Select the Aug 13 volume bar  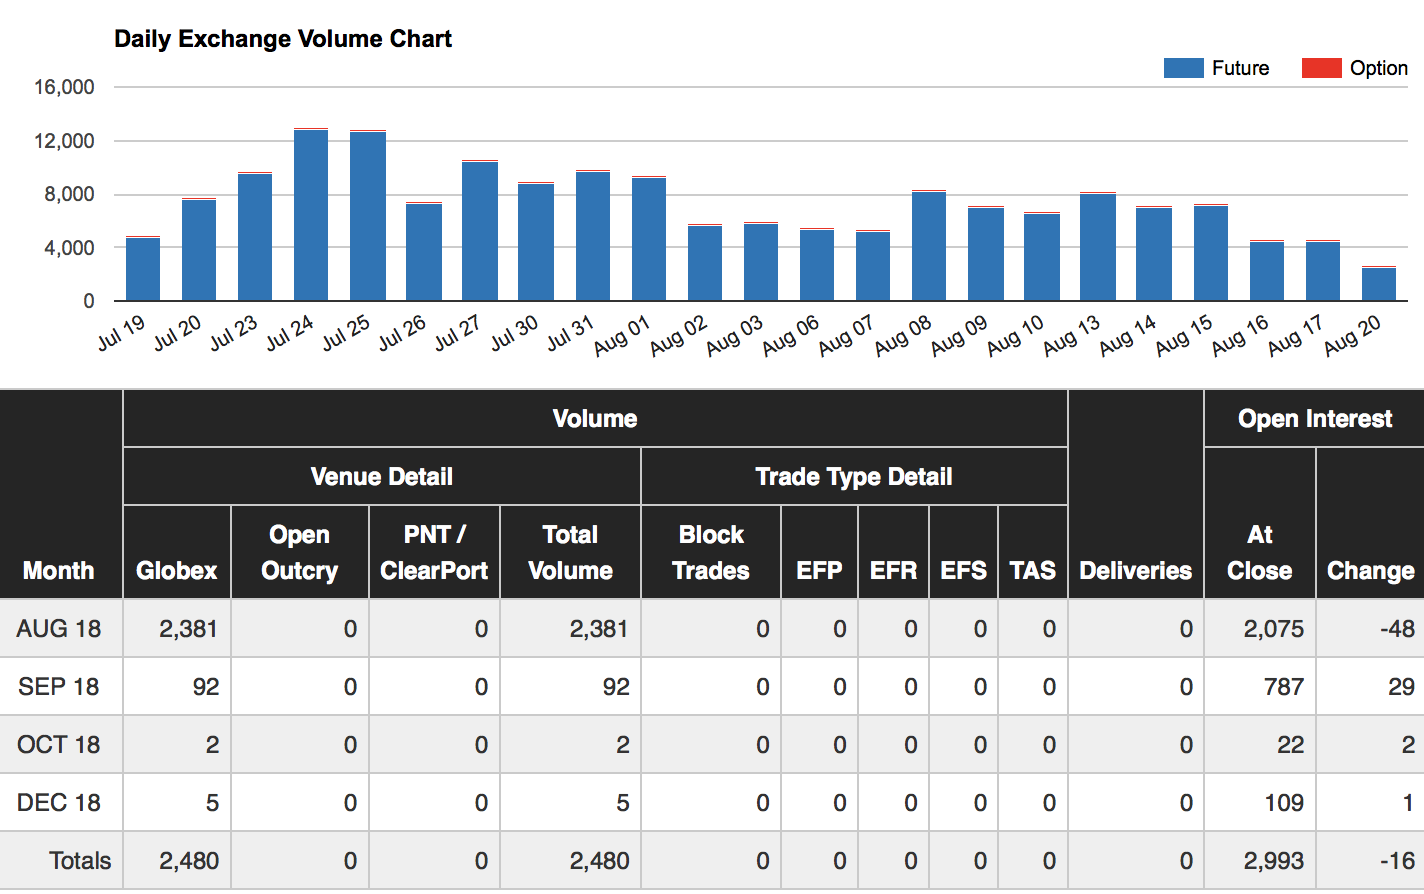[1098, 246]
